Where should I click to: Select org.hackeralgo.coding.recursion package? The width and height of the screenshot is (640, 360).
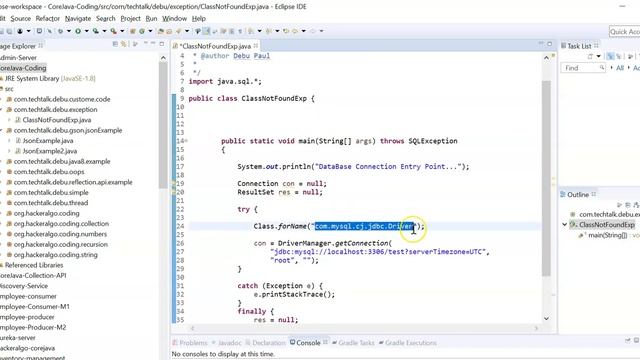pos(60,244)
